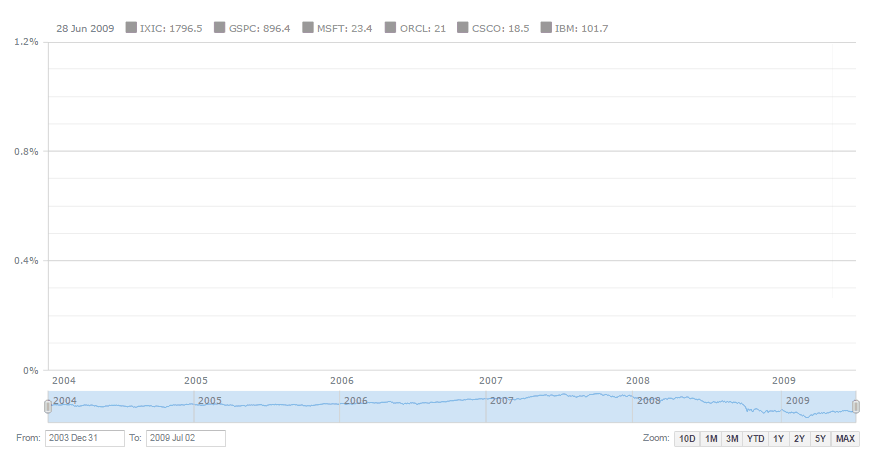Zoom to 3M period
The image size is (877, 466).
[732, 439]
